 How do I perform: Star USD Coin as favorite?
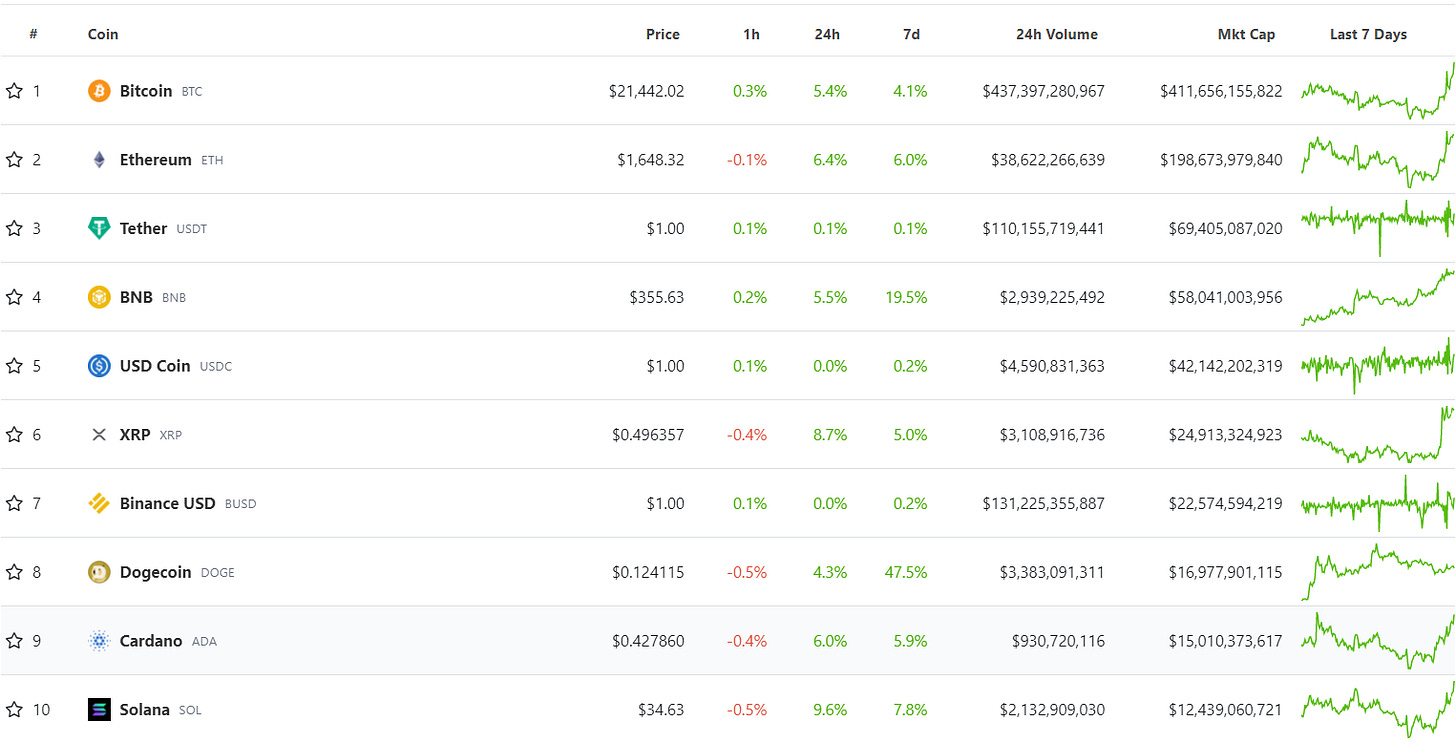[14, 366]
